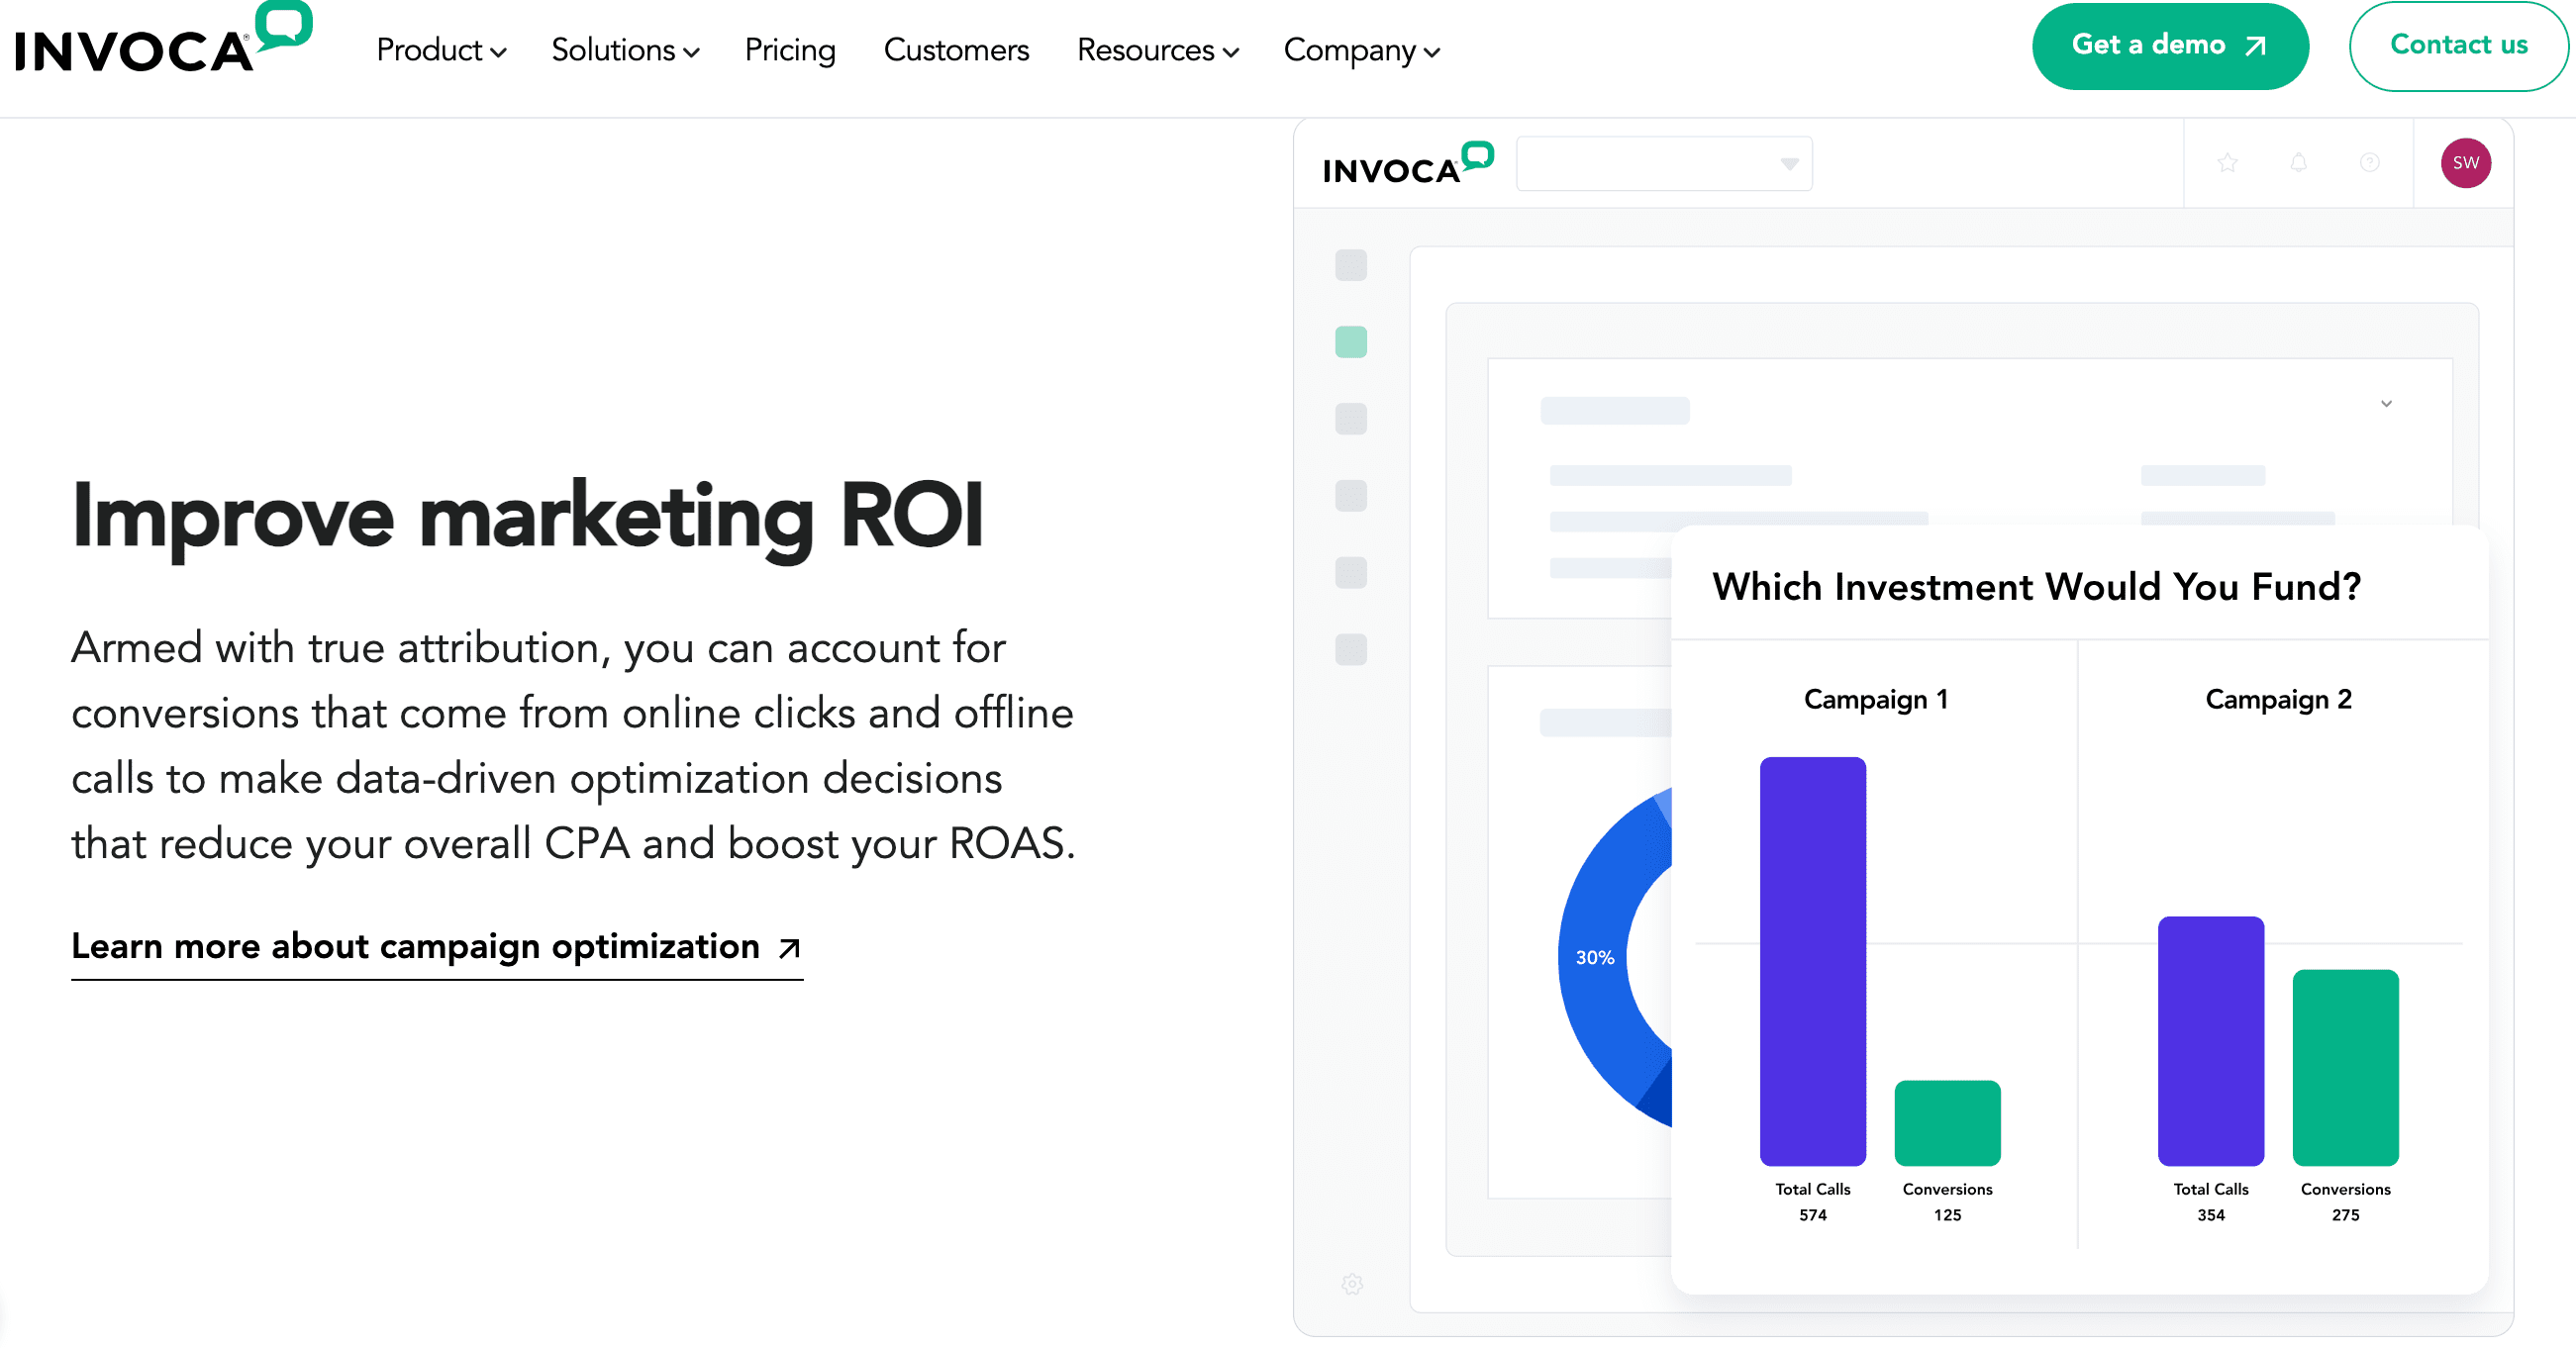
Task: Click the Contact us button
Action: pos(2458,46)
